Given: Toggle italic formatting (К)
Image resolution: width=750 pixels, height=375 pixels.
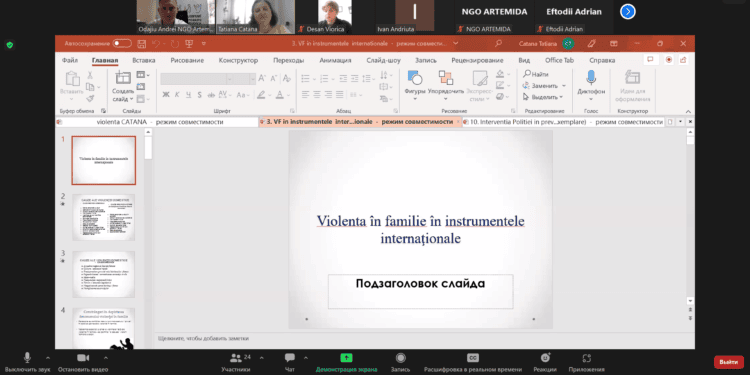Looking at the screenshot, I should point(177,95).
